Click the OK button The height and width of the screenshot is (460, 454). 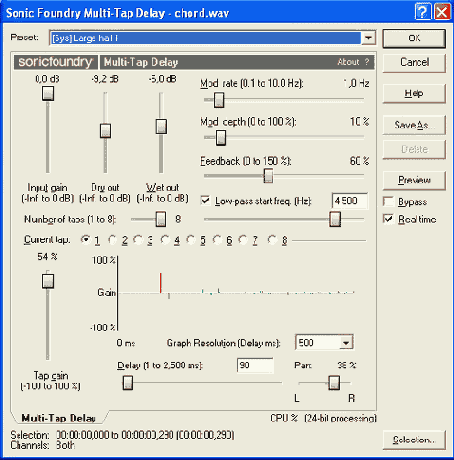[x=414, y=38]
